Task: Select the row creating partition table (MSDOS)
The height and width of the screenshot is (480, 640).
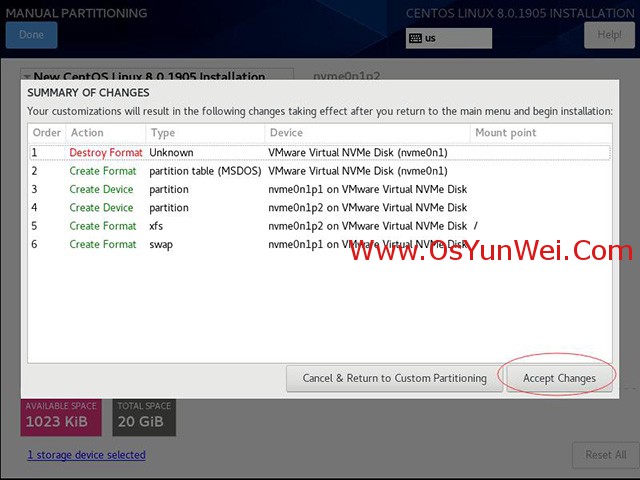Action: 320,171
